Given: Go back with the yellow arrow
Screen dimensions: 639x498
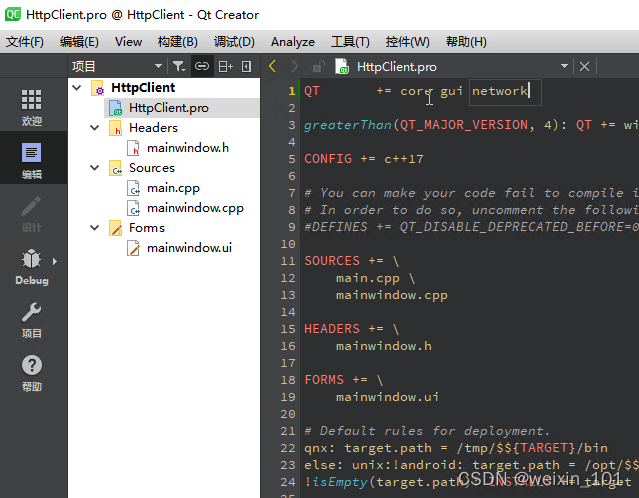Looking at the screenshot, I should point(273,66).
